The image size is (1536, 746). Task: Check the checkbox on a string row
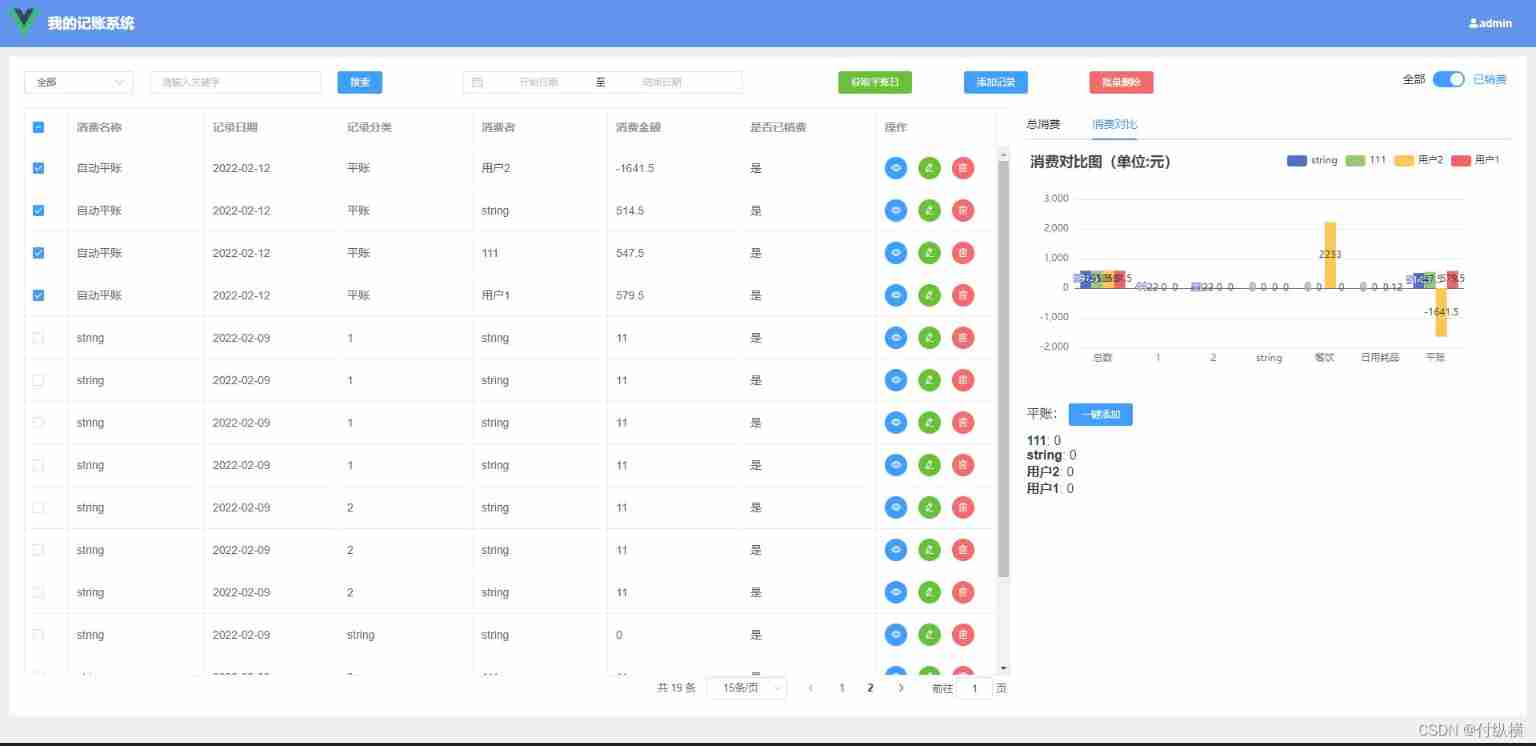coord(38,337)
